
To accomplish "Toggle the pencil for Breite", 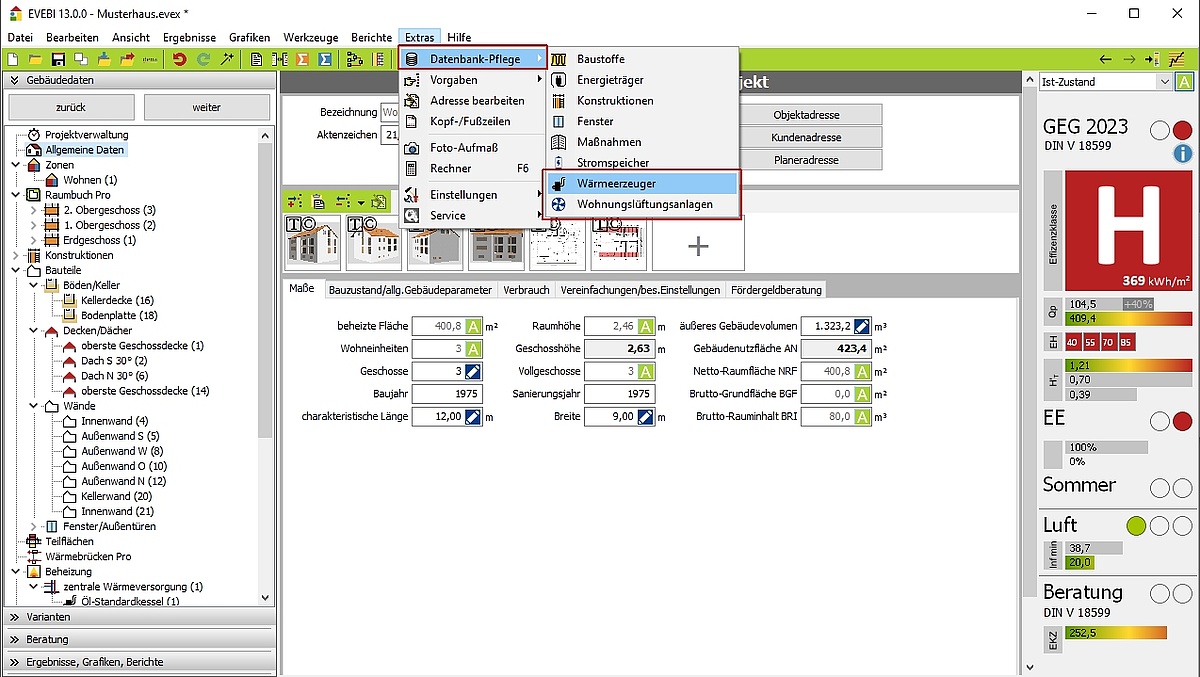I will 646,416.
